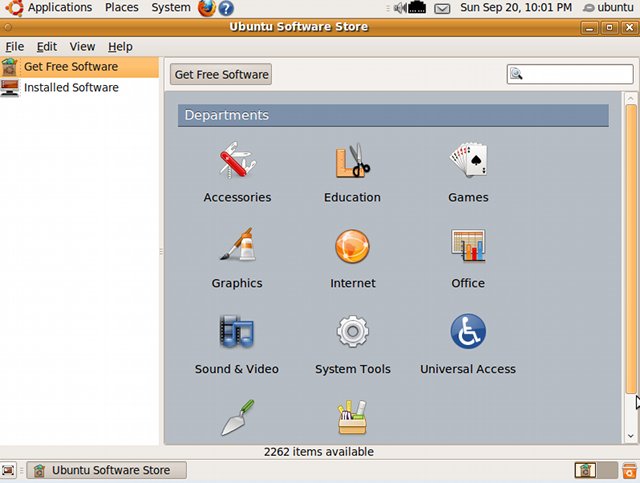Click the Sound & Video label
This screenshot has width=640, height=483.
tap(237, 369)
